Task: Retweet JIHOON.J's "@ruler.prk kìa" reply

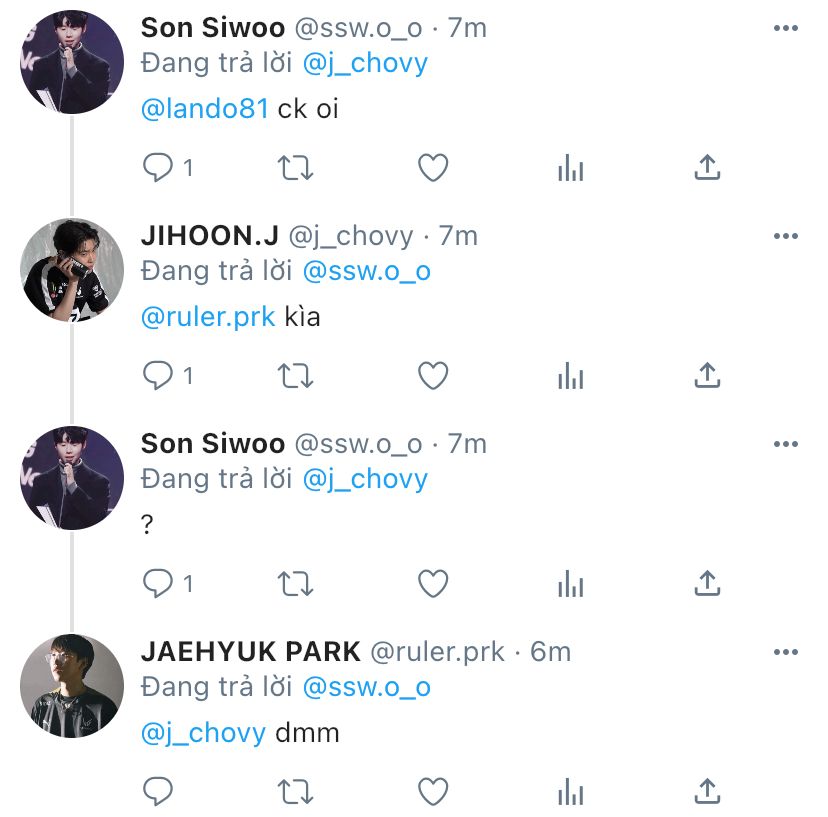Action: click(x=296, y=376)
